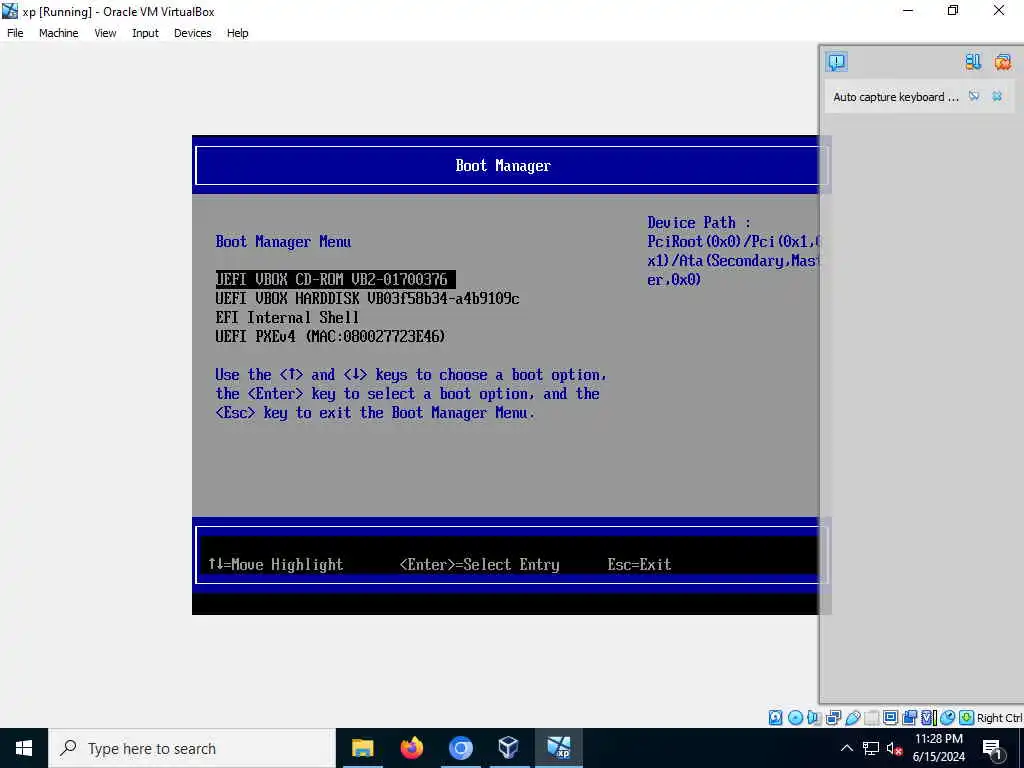Click the shared folders status icon

click(871, 718)
